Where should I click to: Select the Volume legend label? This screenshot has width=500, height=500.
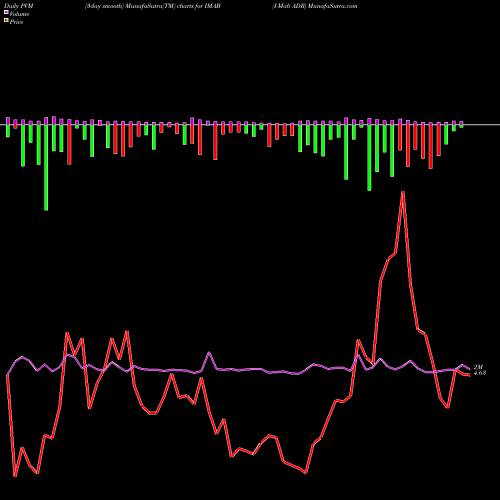(x=19, y=14)
